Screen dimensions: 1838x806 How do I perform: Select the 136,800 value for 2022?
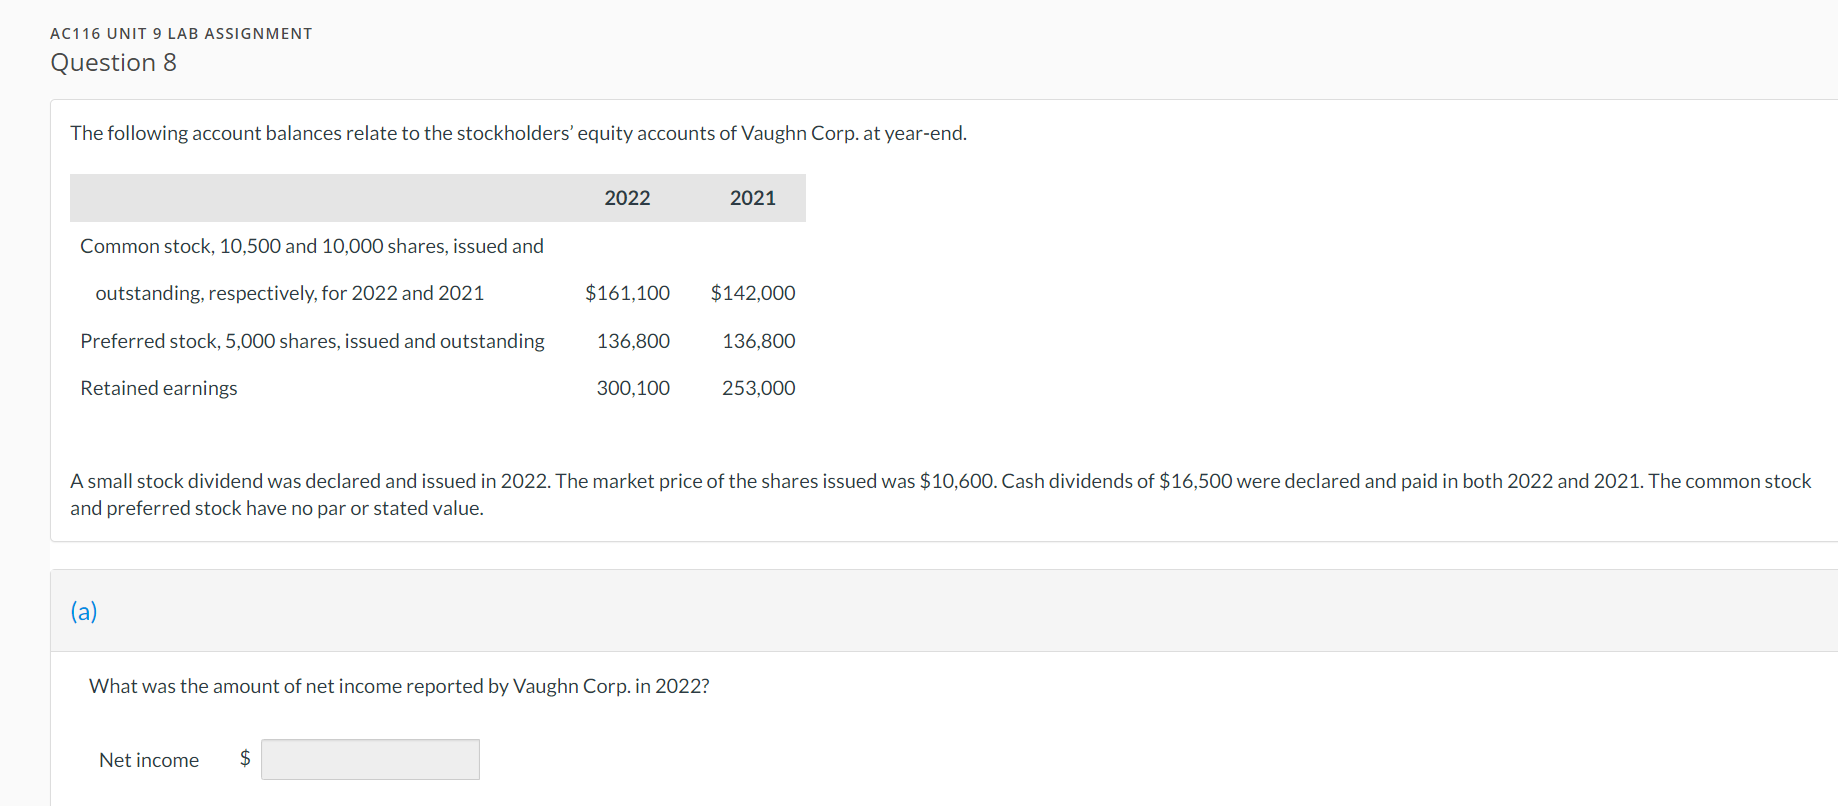click(632, 341)
